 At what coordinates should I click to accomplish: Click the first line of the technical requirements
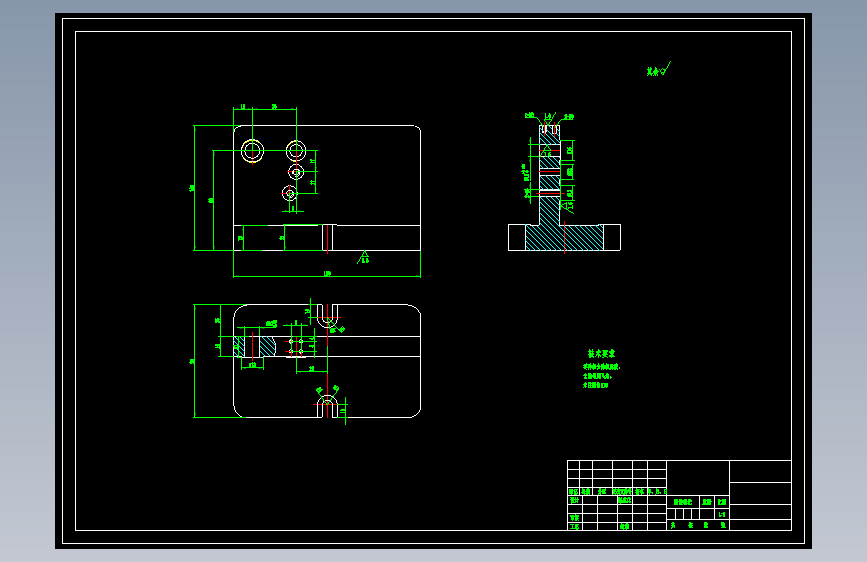pyautogui.click(x=602, y=367)
